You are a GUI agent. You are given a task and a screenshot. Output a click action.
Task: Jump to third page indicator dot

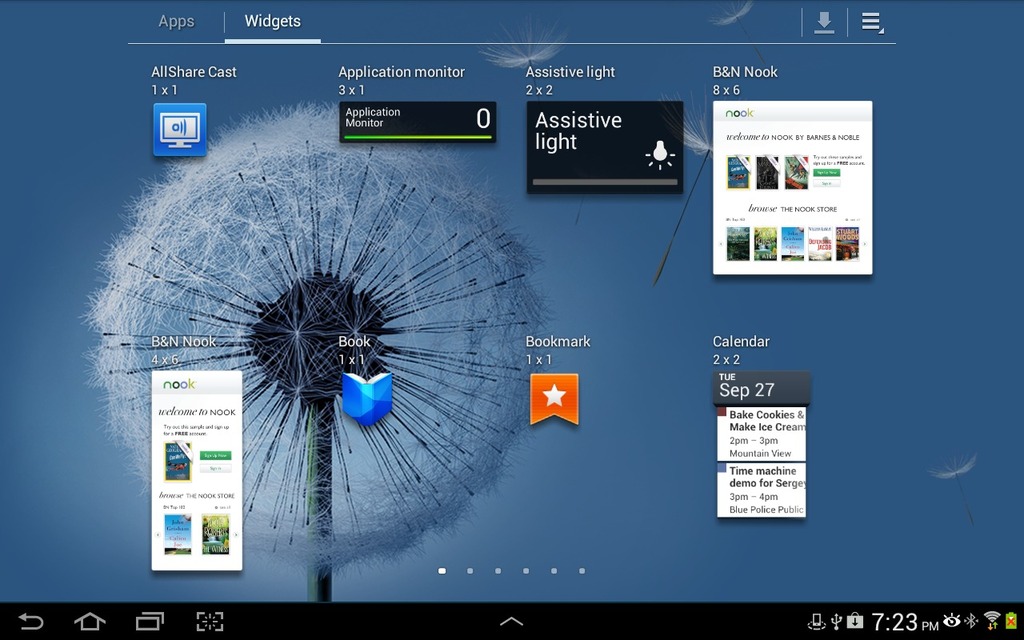pos(498,571)
